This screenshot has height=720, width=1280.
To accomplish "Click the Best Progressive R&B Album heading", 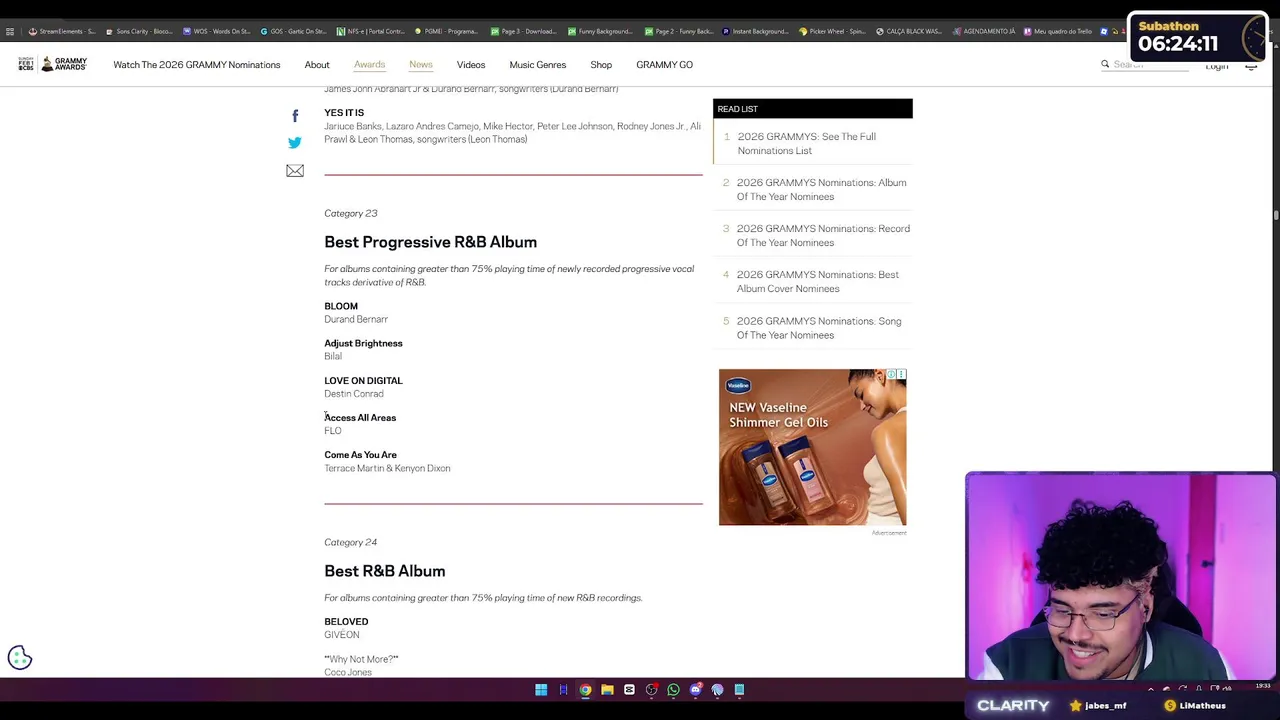I will (x=430, y=242).
